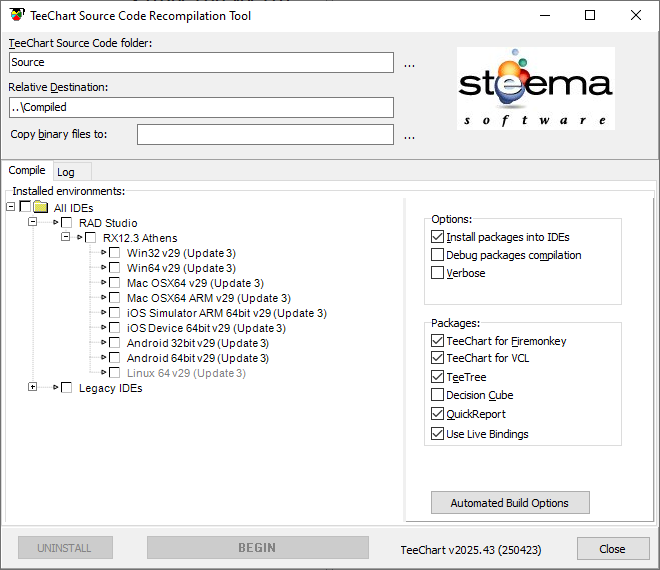Maximize the recompilation tool window
The height and width of the screenshot is (570, 660).
(590, 16)
